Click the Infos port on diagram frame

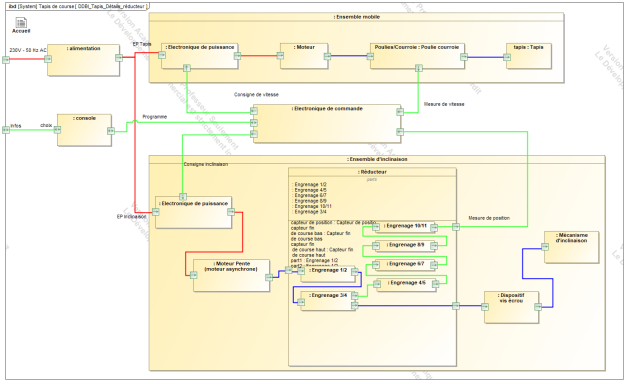coord(6,130)
